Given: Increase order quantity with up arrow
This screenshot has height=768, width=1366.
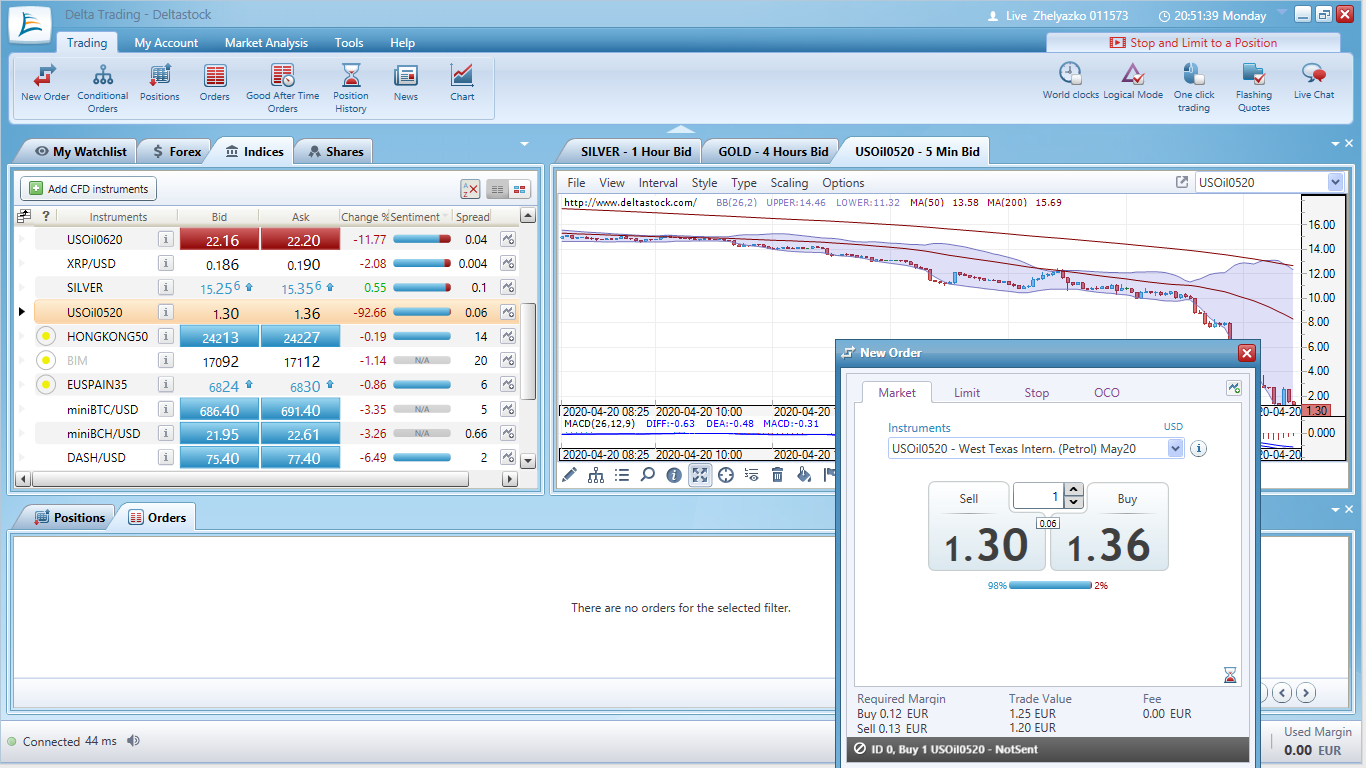Looking at the screenshot, I should coord(1074,490).
